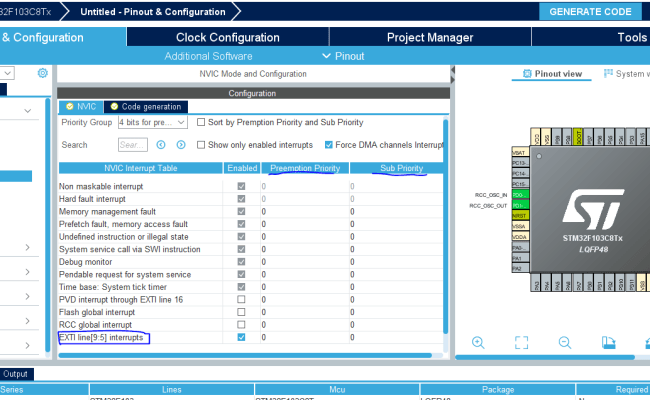Zoom in on the pinout view
650x400 pixels.
478,342
